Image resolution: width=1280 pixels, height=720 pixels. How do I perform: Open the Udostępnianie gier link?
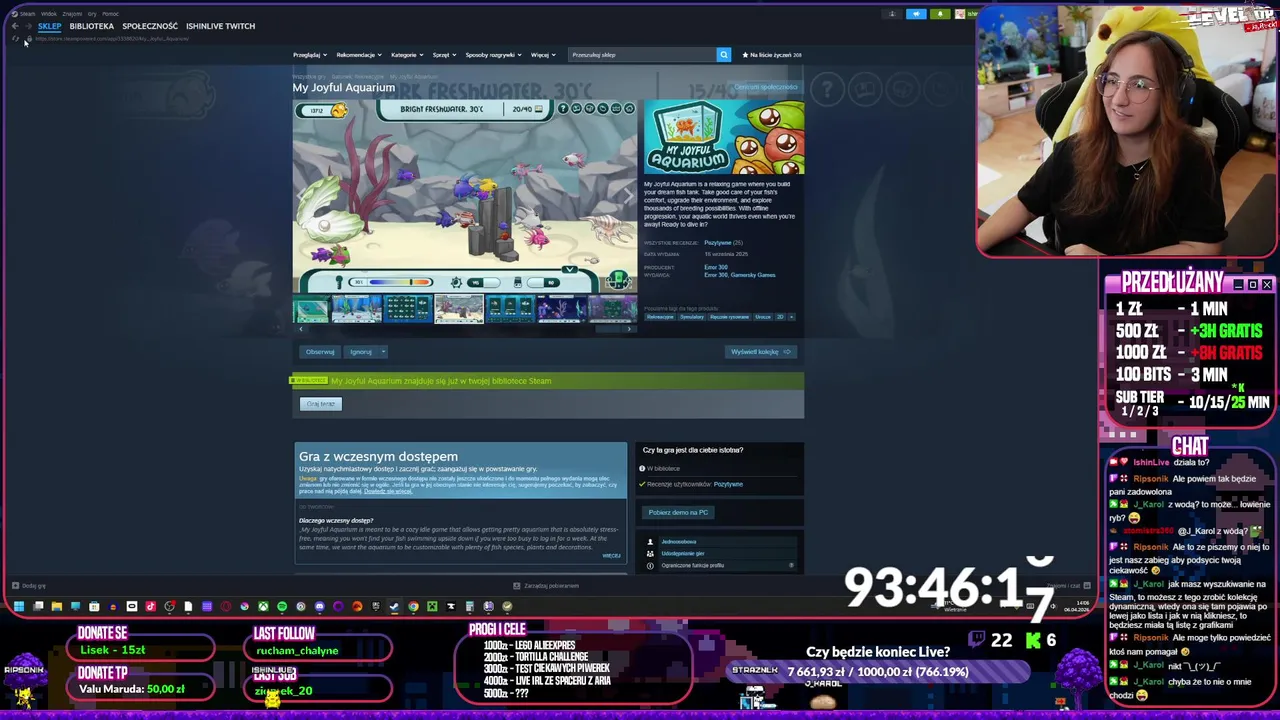pos(683,553)
